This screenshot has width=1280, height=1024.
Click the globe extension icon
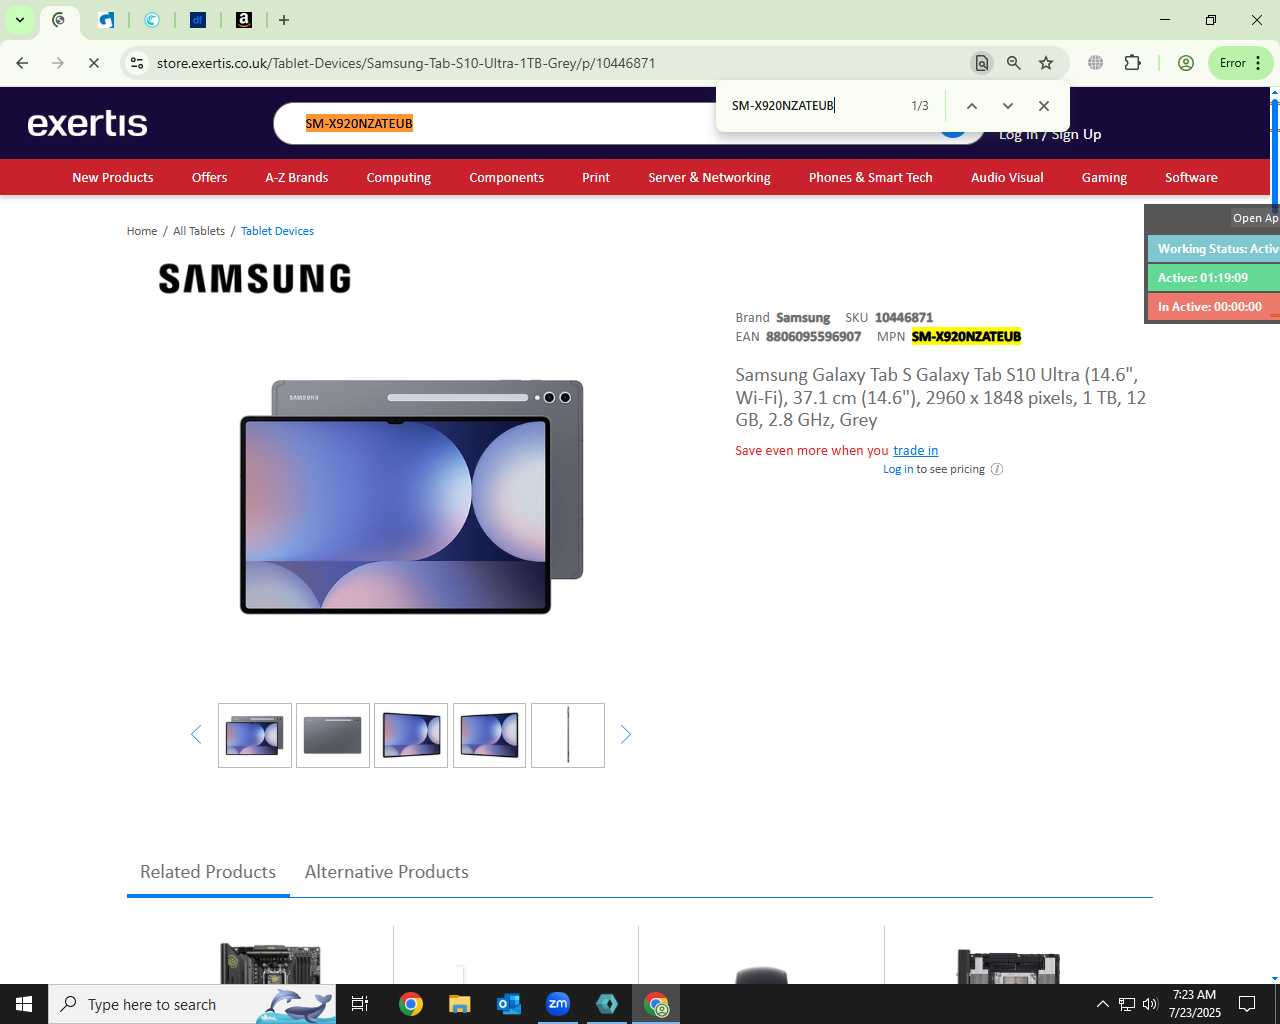coord(1096,63)
